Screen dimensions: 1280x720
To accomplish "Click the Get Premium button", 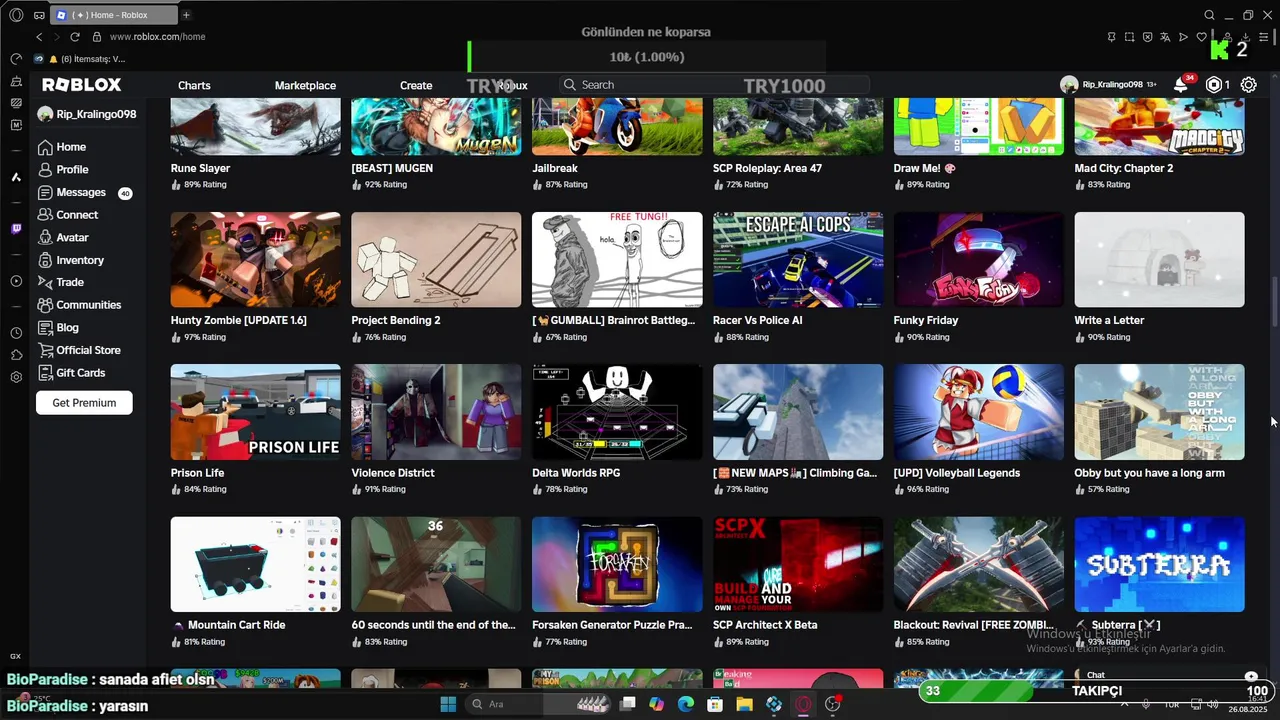I will tap(84, 403).
